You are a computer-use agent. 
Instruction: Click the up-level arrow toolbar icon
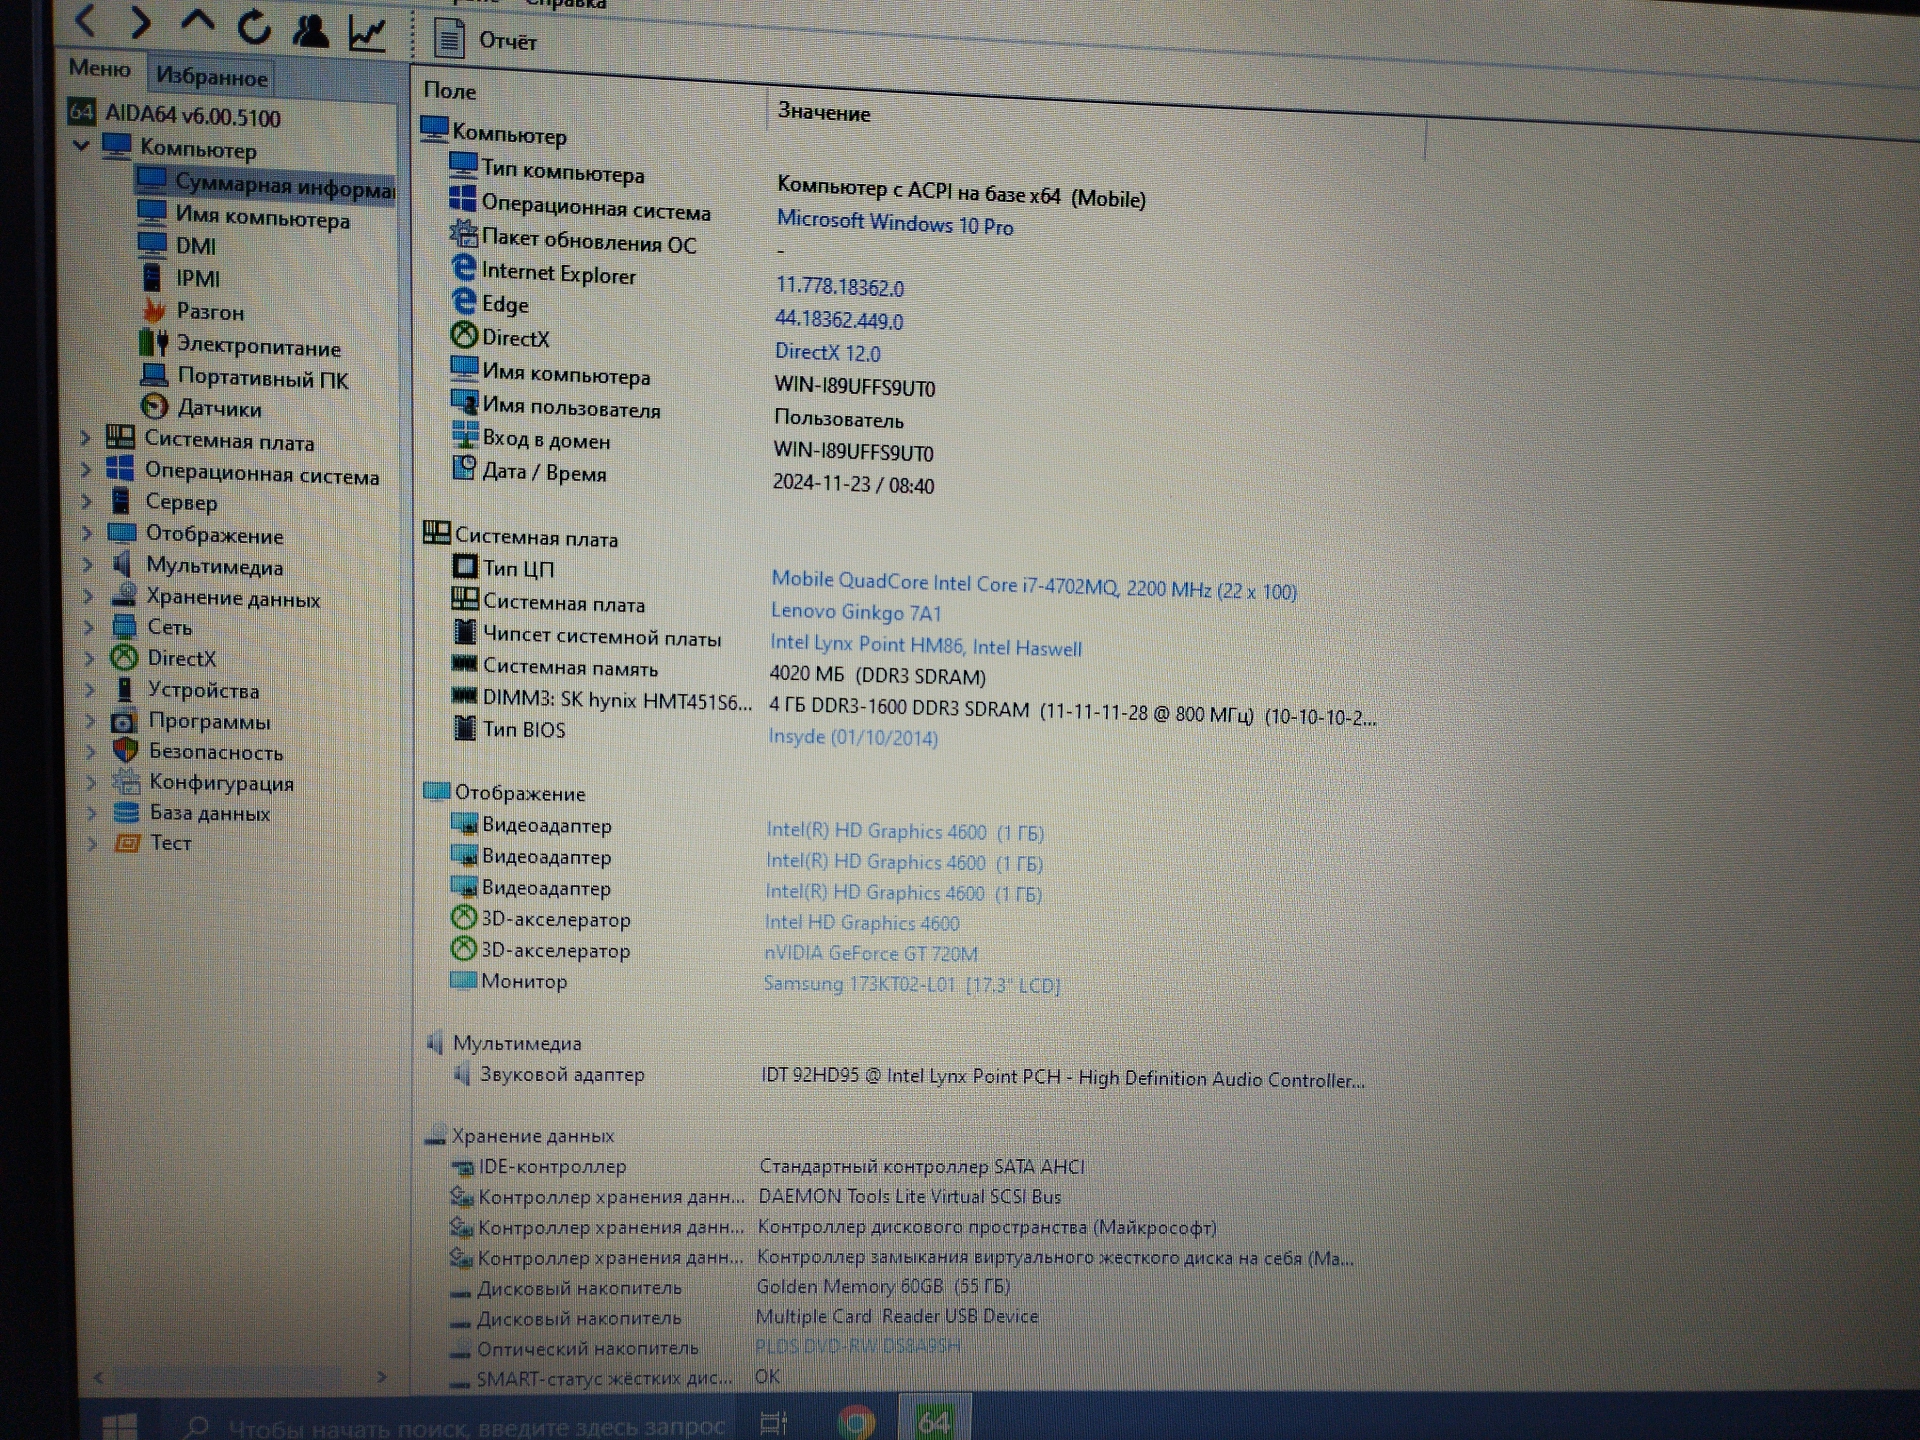(x=198, y=23)
